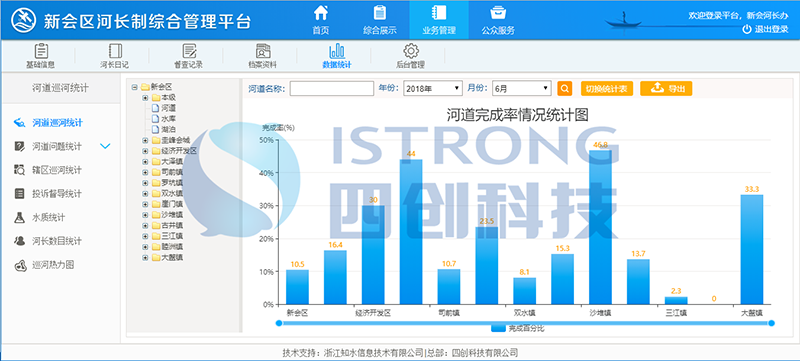Select 古井镇 in the tree
800x361 pixels.
(x=172, y=225)
